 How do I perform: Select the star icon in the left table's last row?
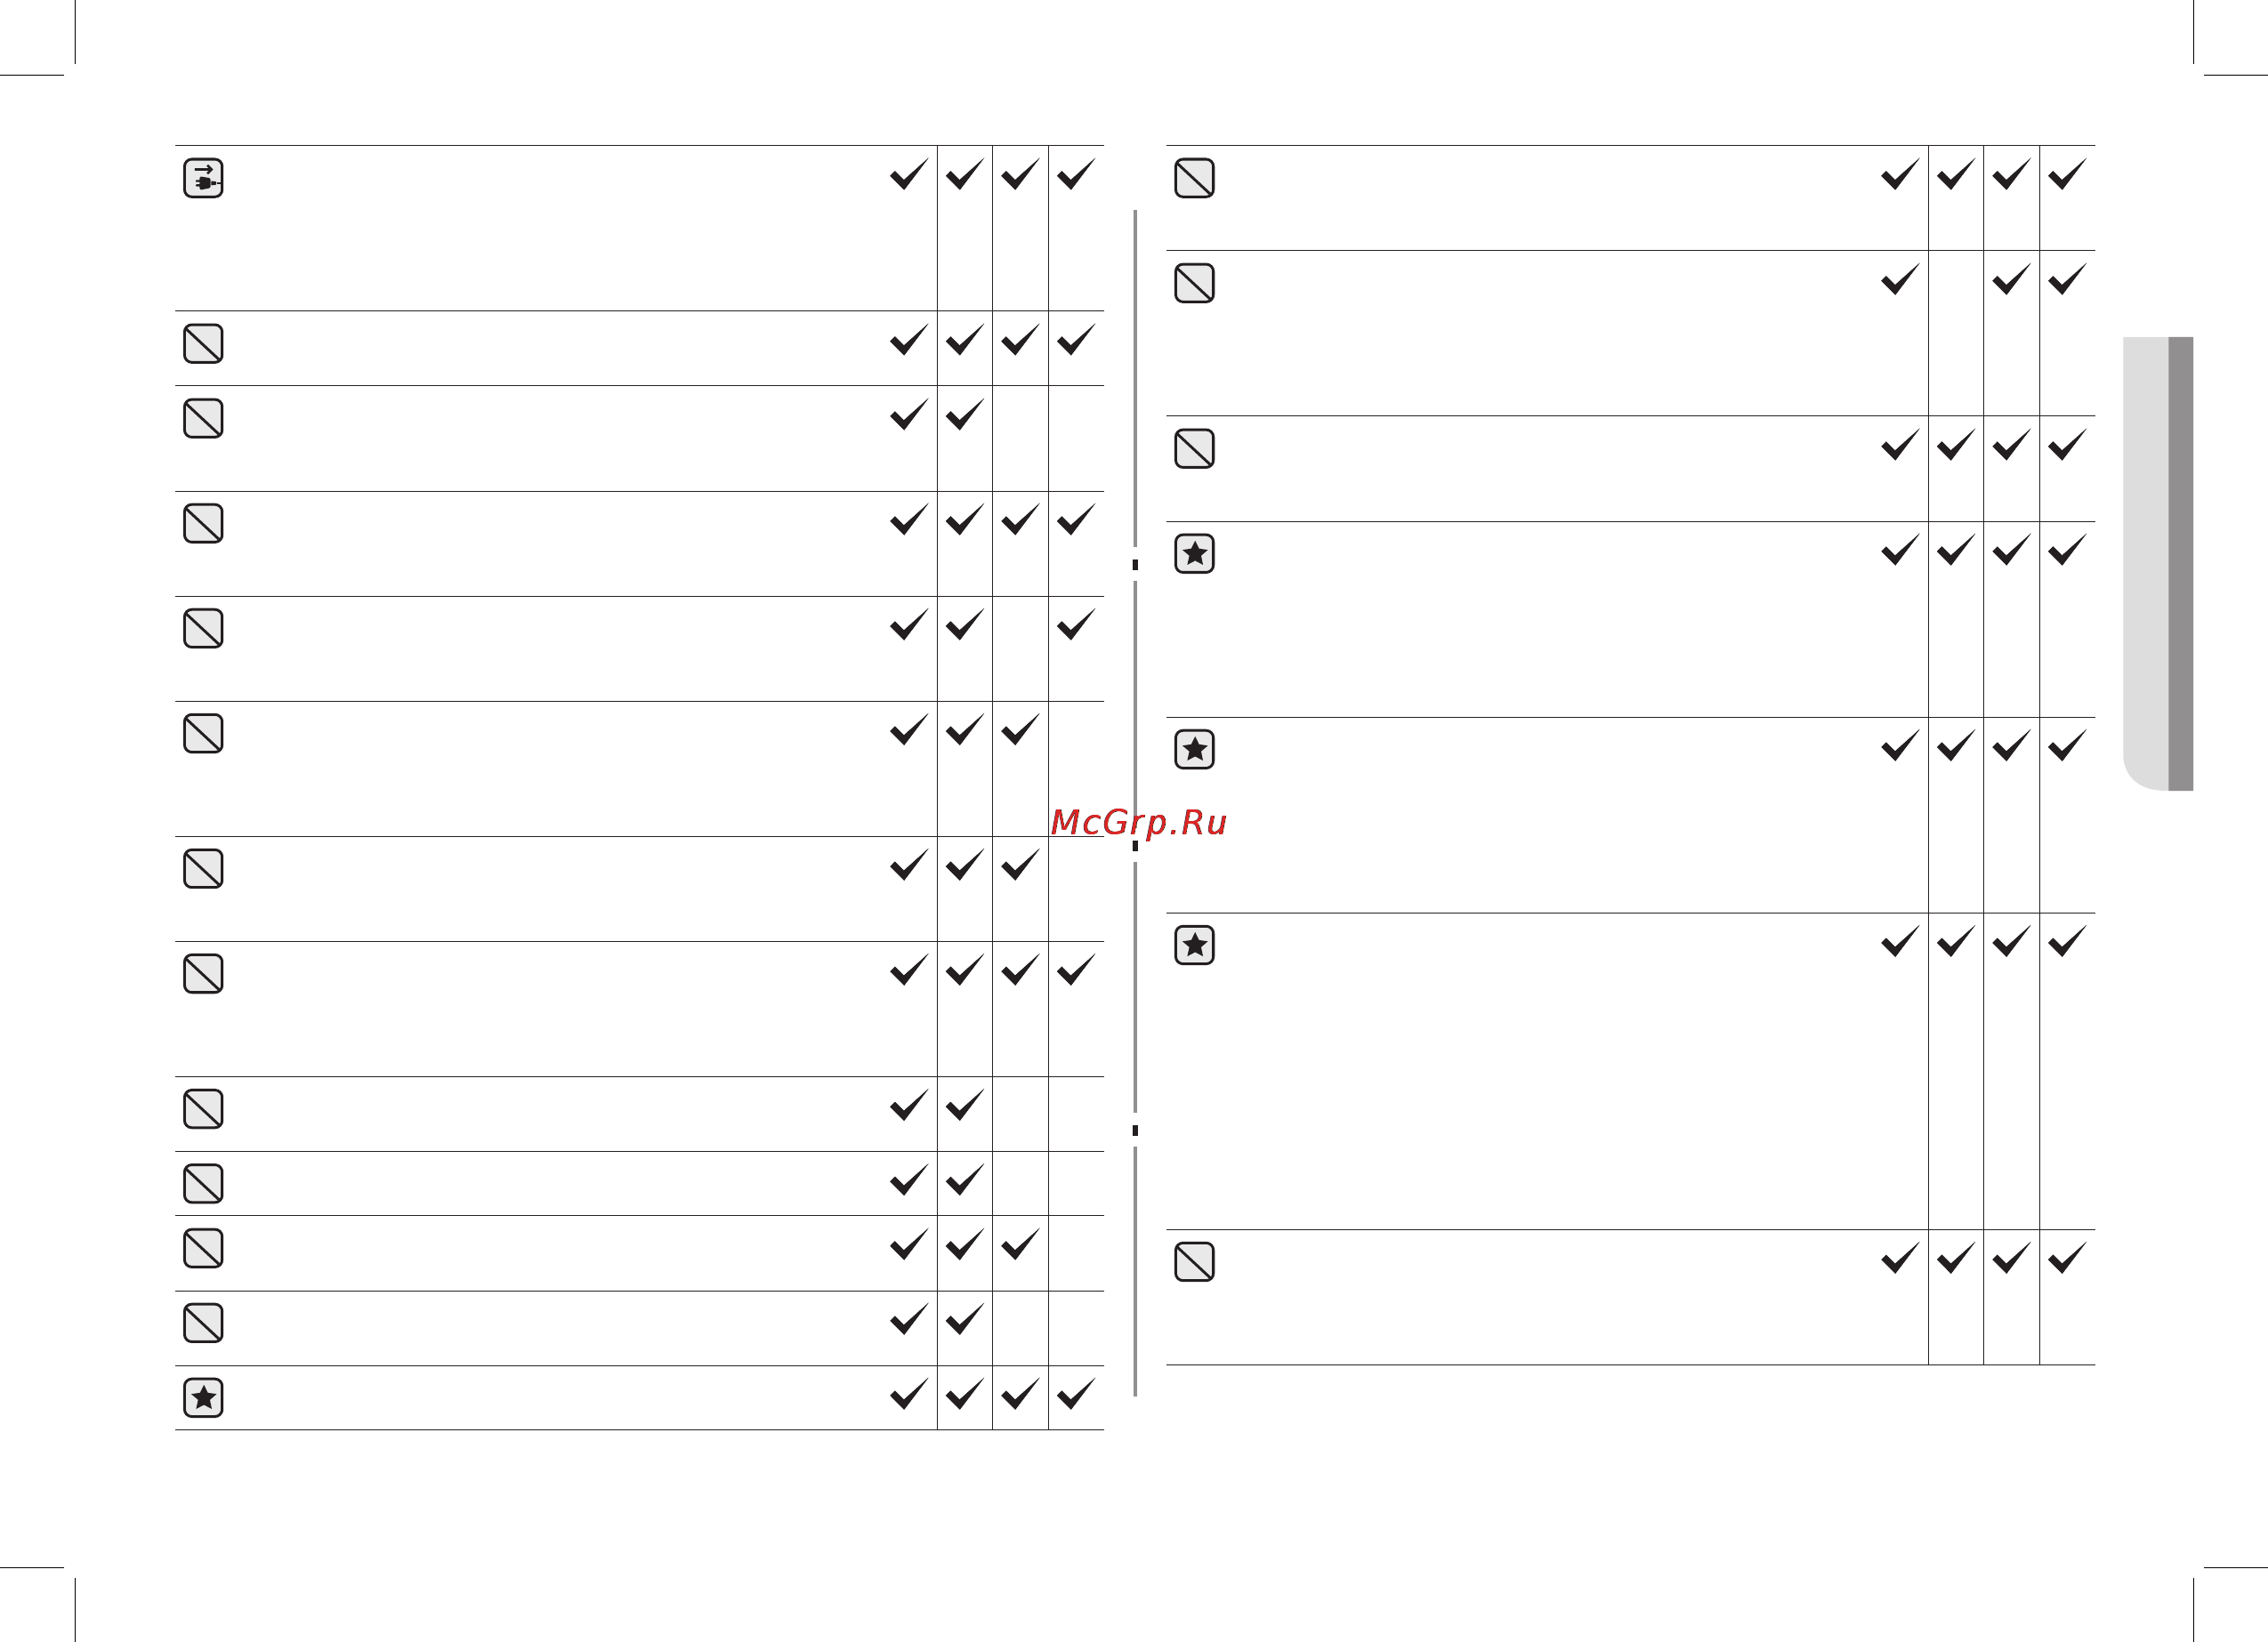(203, 1398)
